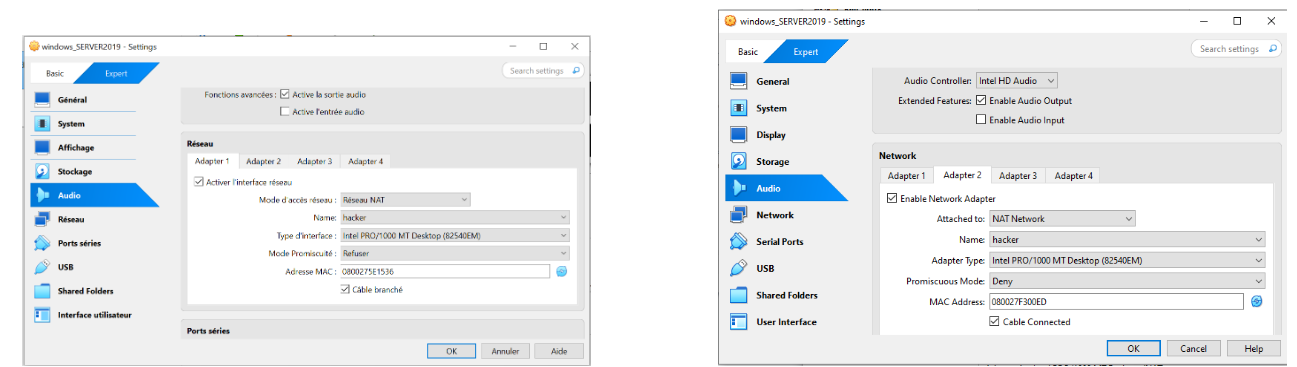Open General monitor icon in English window

739,82
